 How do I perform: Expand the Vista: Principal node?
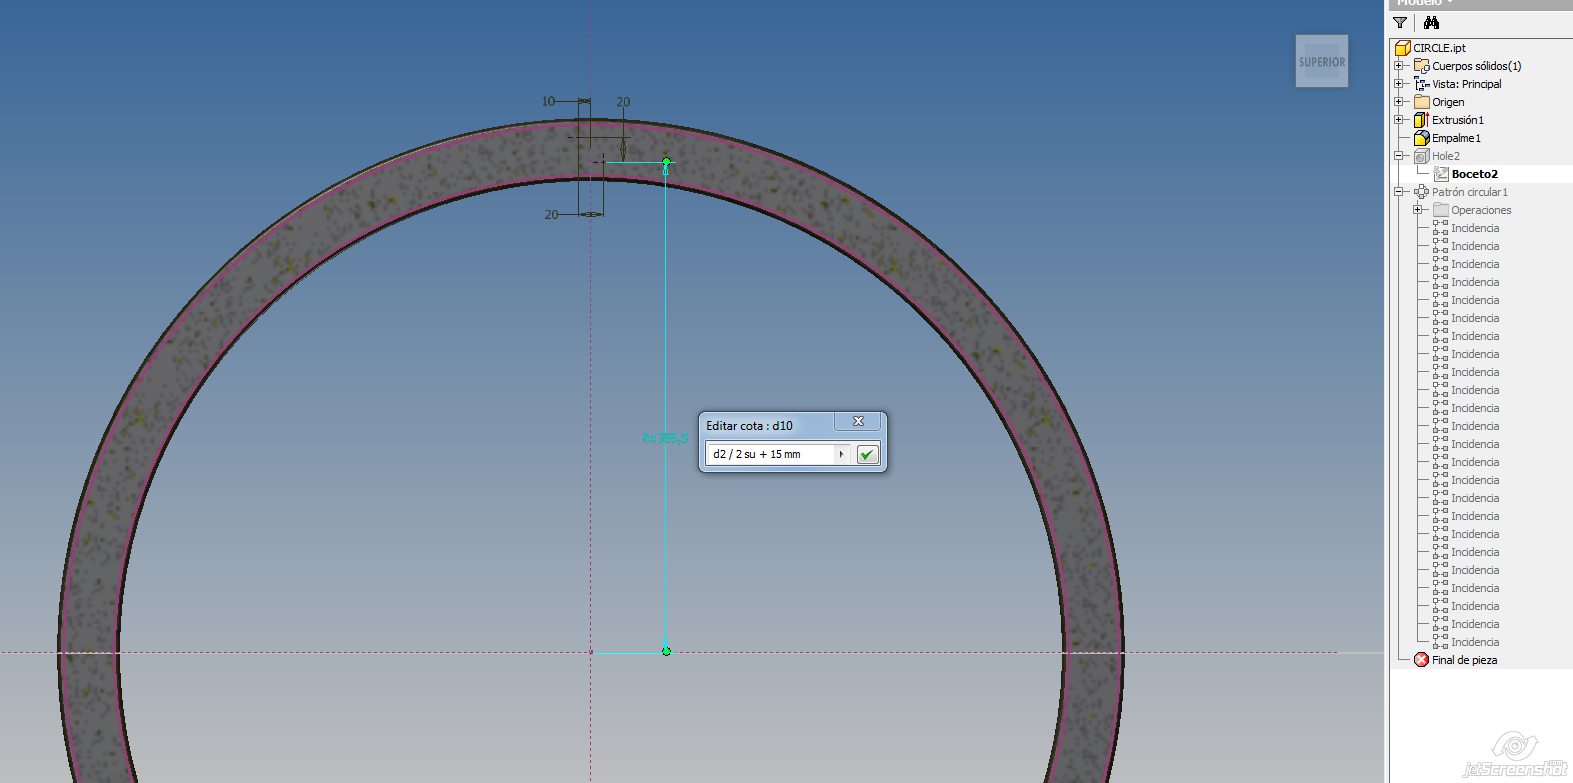pyautogui.click(x=1400, y=84)
